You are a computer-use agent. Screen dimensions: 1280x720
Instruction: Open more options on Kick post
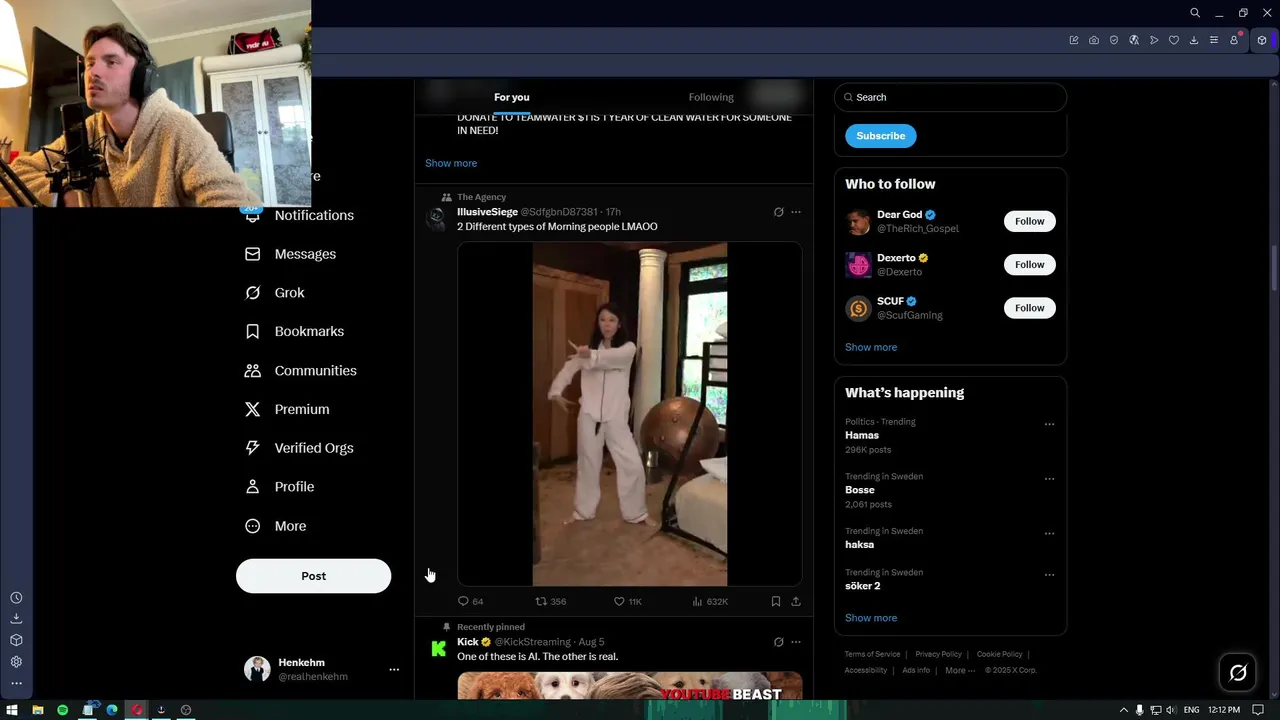coord(796,642)
